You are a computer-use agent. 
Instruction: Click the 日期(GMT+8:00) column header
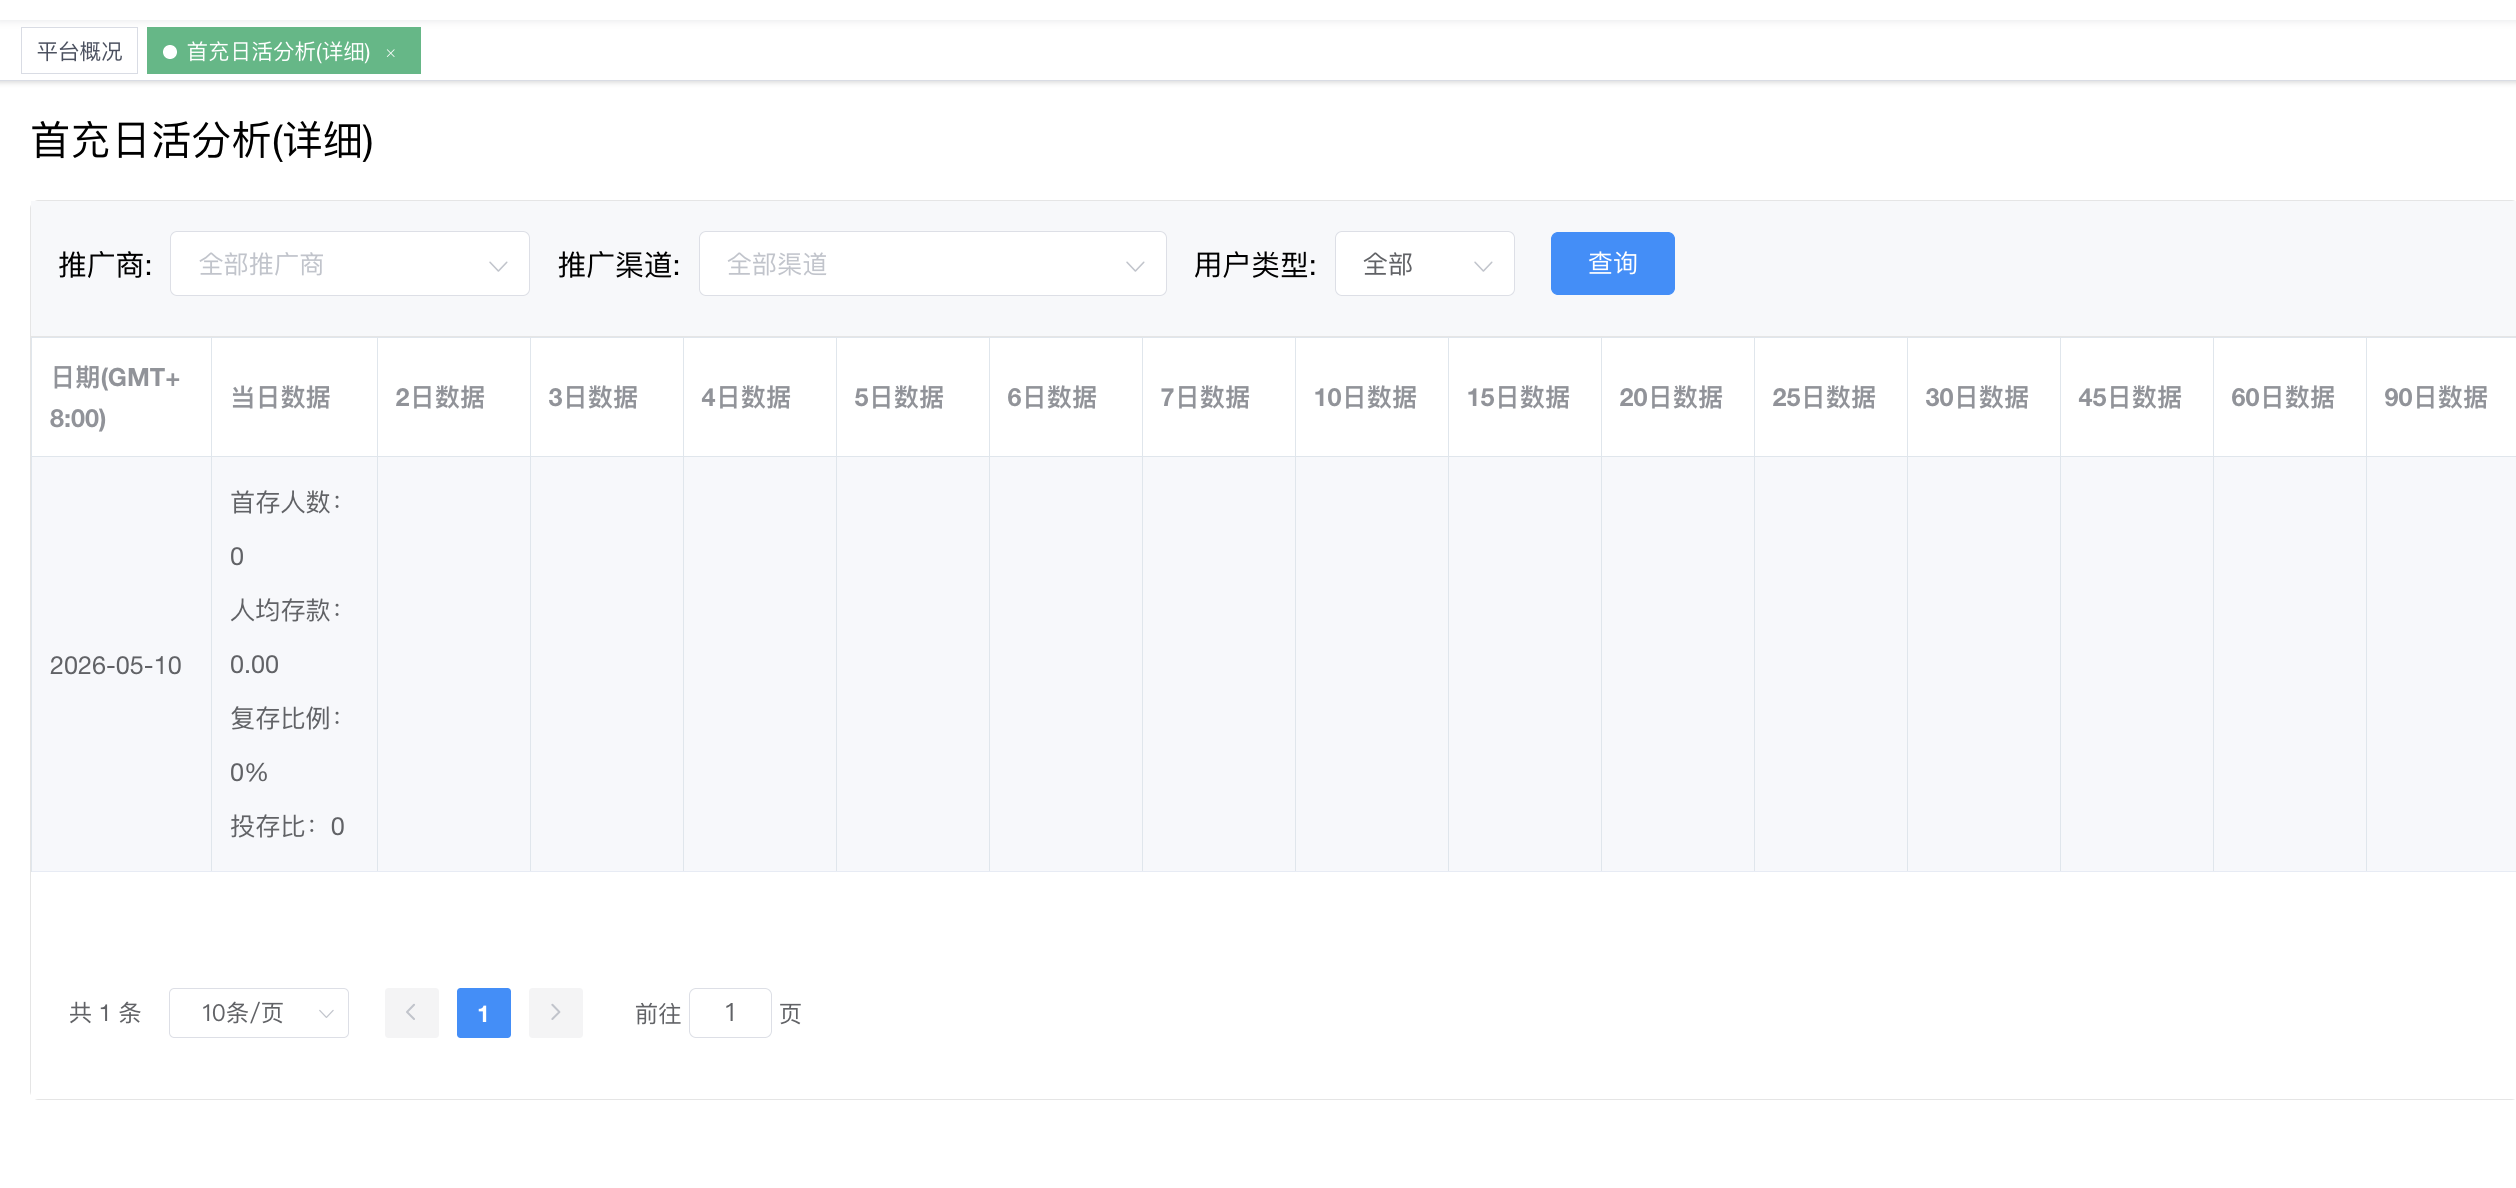(x=121, y=398)
